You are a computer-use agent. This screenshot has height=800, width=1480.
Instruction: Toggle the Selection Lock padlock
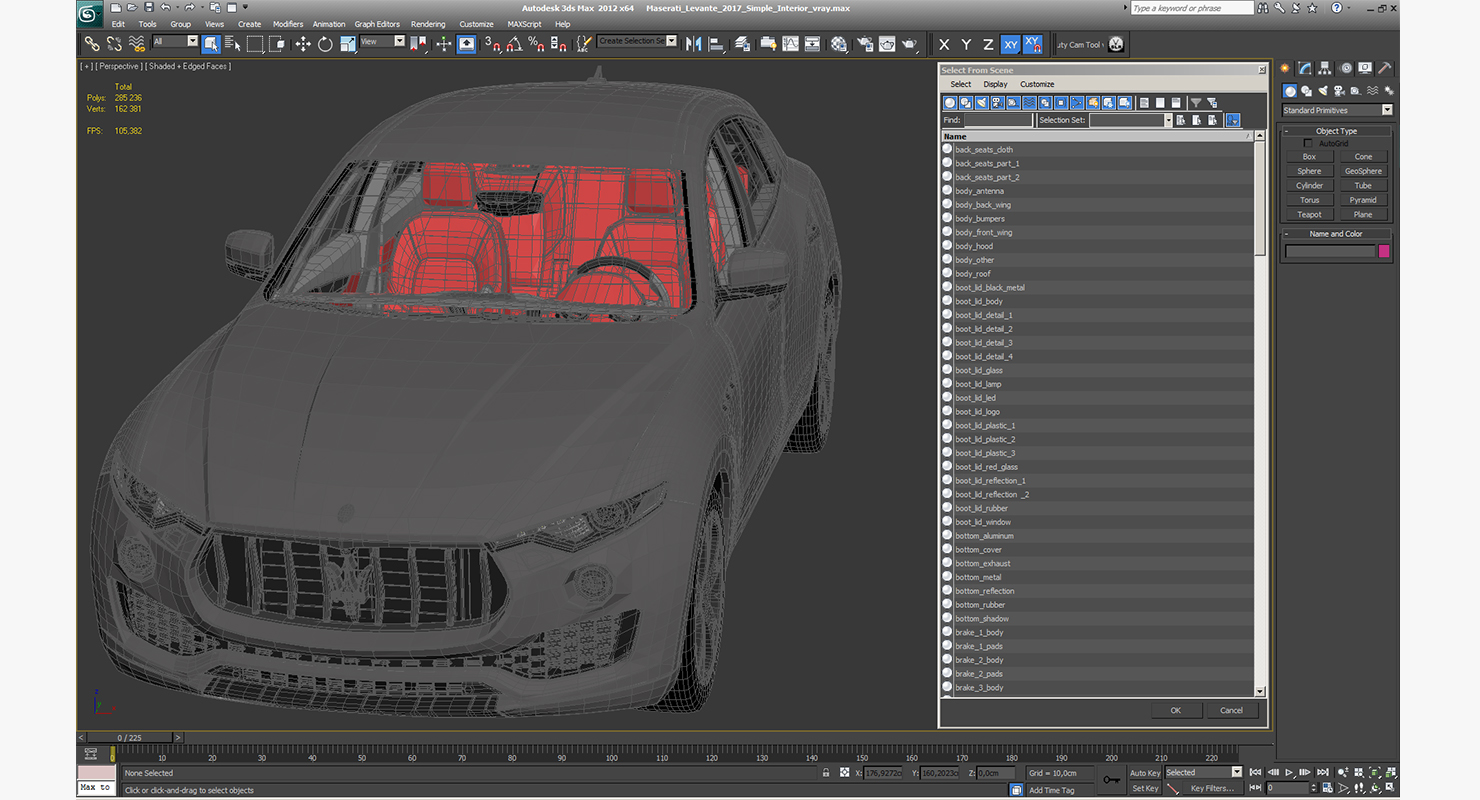click(x=825, y=773)
